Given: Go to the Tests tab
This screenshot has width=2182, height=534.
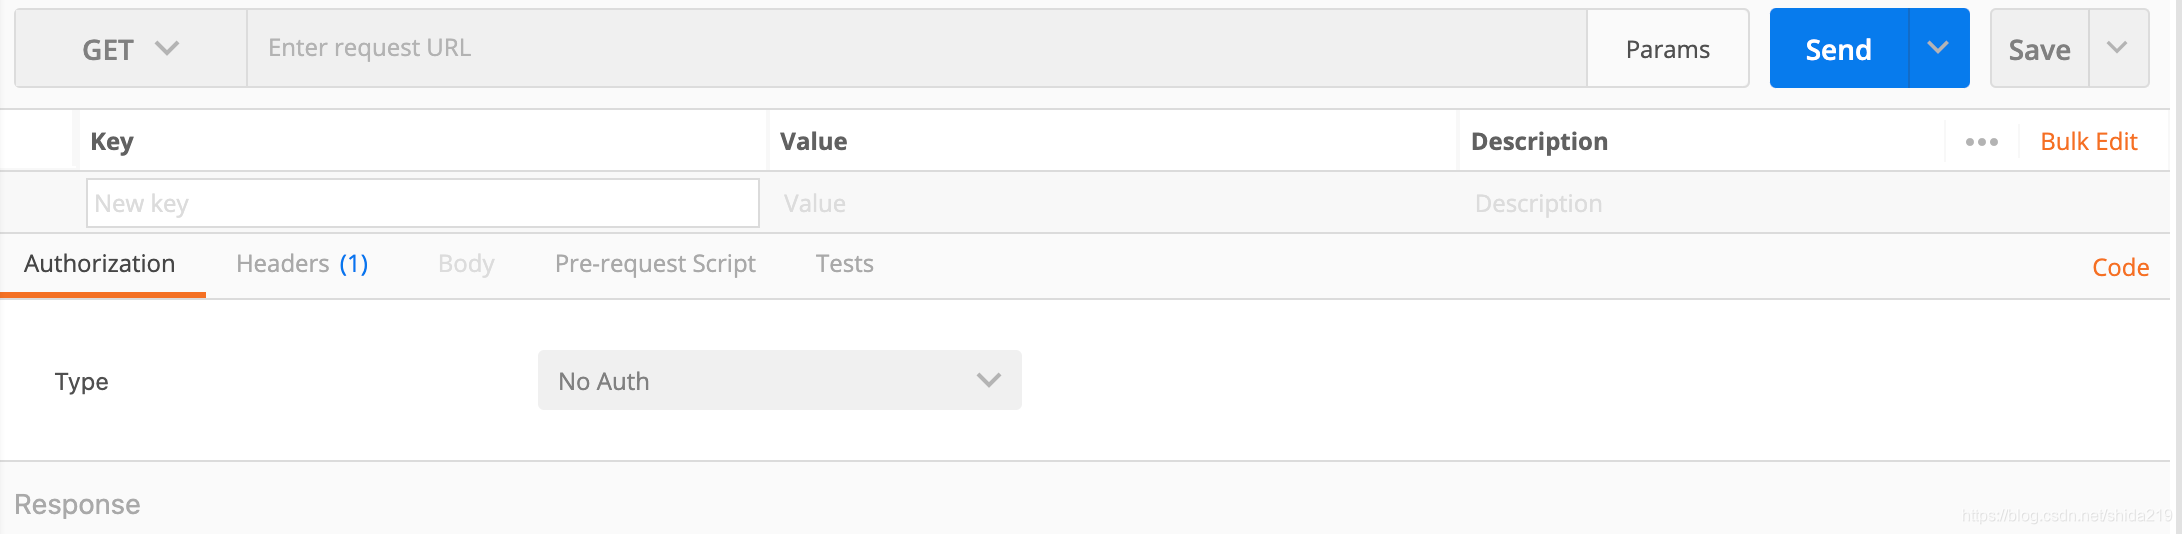Looking at the screenshot, I should coord(845,264).
